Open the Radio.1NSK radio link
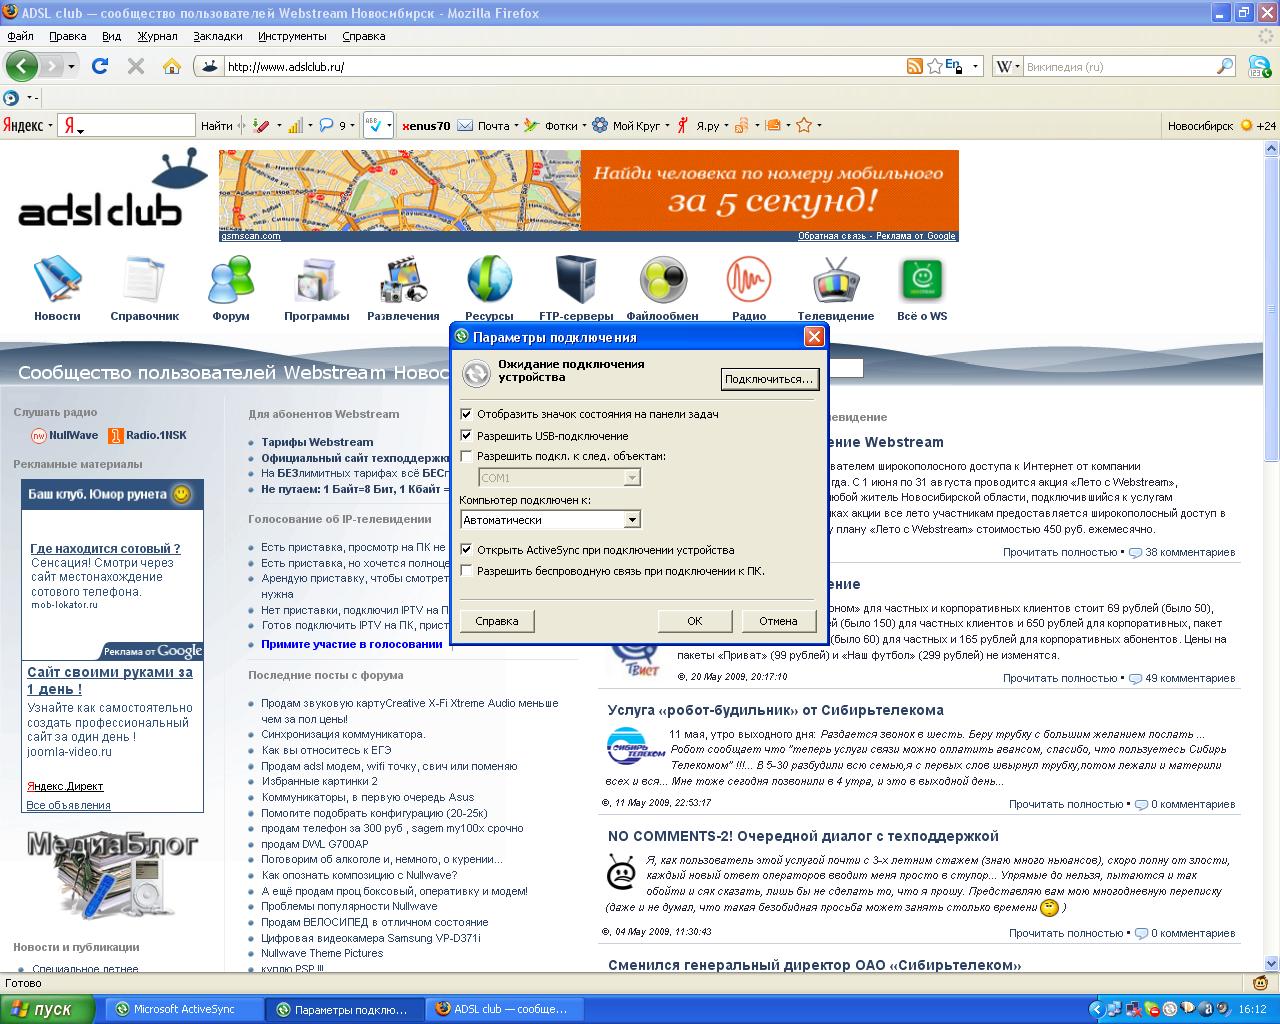This screenshot has height=1024, width=1280. [148, 435]
